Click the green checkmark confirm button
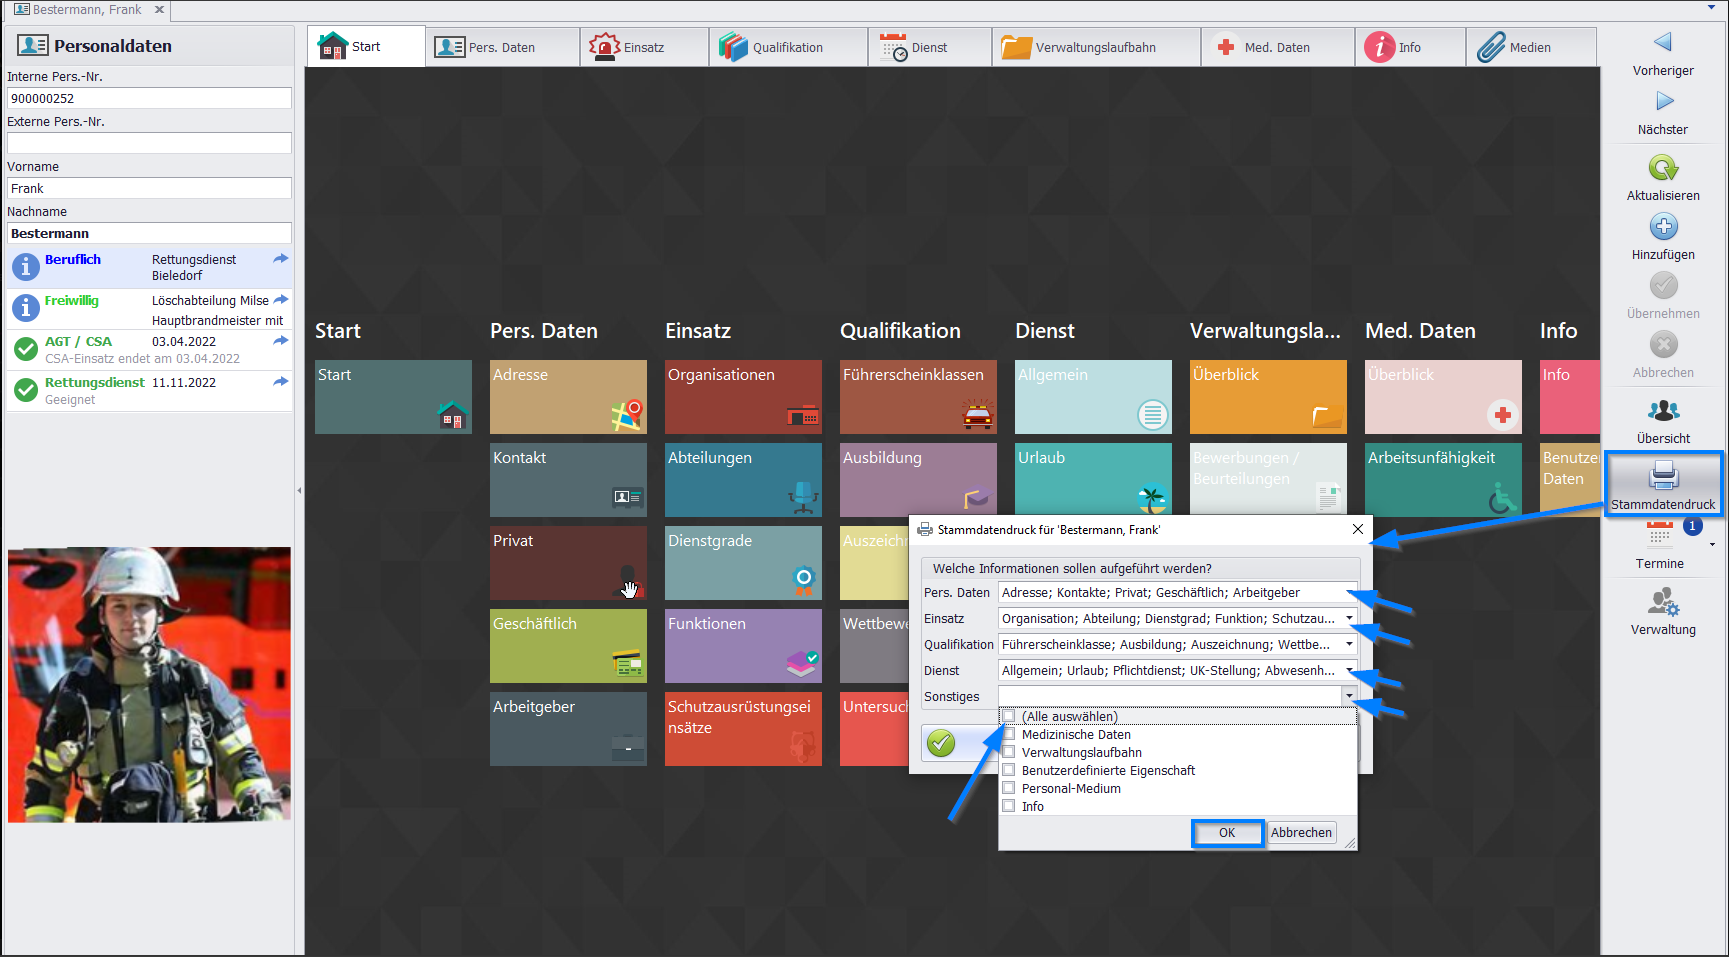This screenshot has height=957, width=1729. click(941, 743)
